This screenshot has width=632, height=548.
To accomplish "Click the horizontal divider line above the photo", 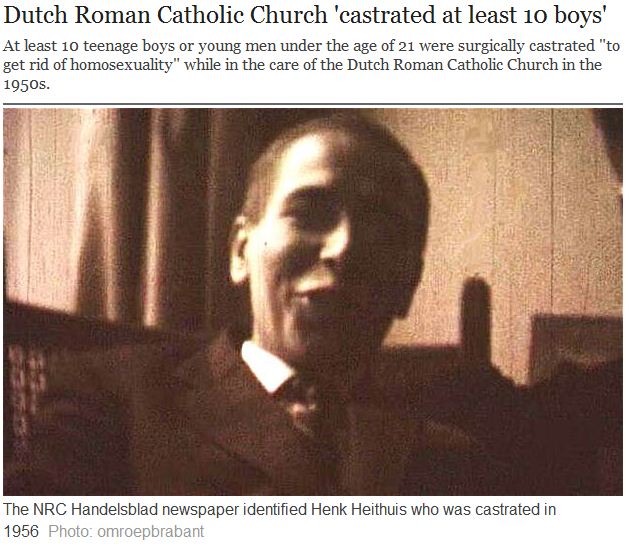I will pos(313,104).
